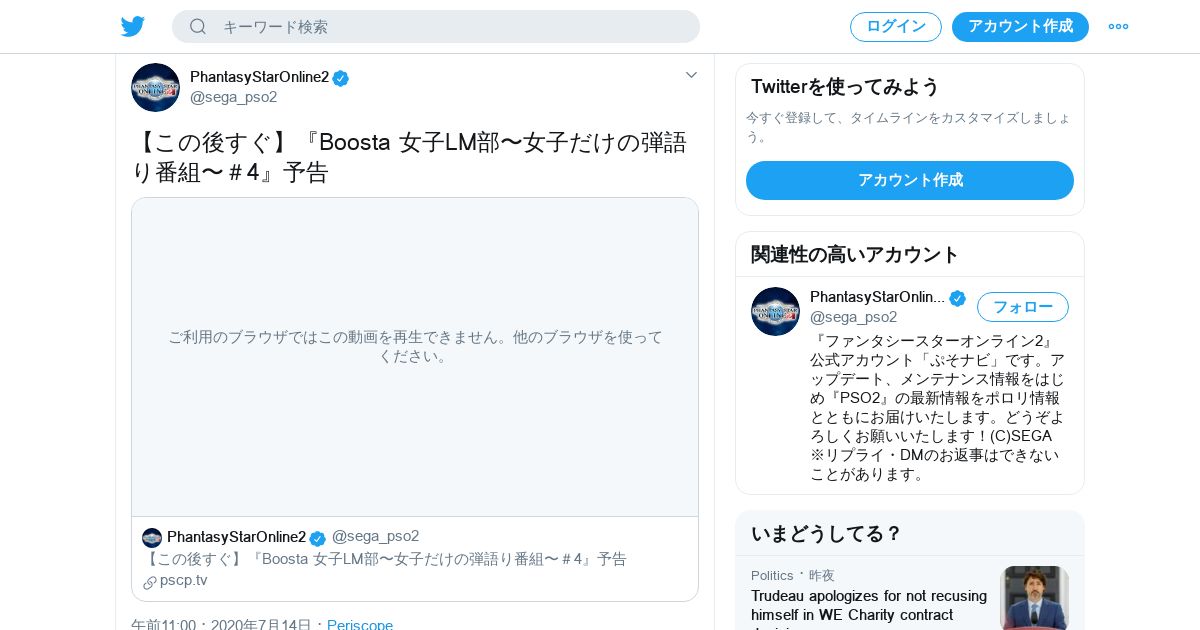Click the いまどうしてる？ heading
The width and height of the screenshot is (1200, 630).
(826, 534)
